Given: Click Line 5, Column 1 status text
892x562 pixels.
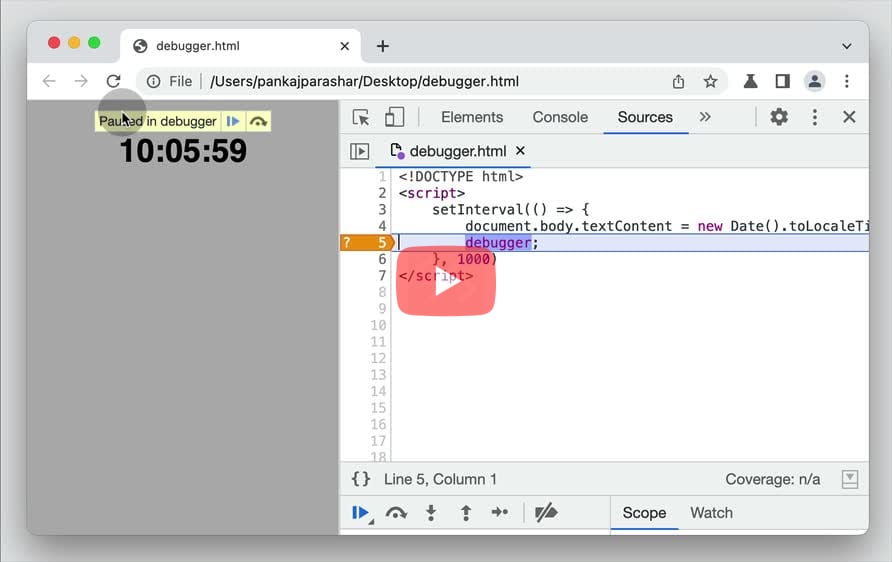Looking at the screenshot, I should (x=440, y=480).
